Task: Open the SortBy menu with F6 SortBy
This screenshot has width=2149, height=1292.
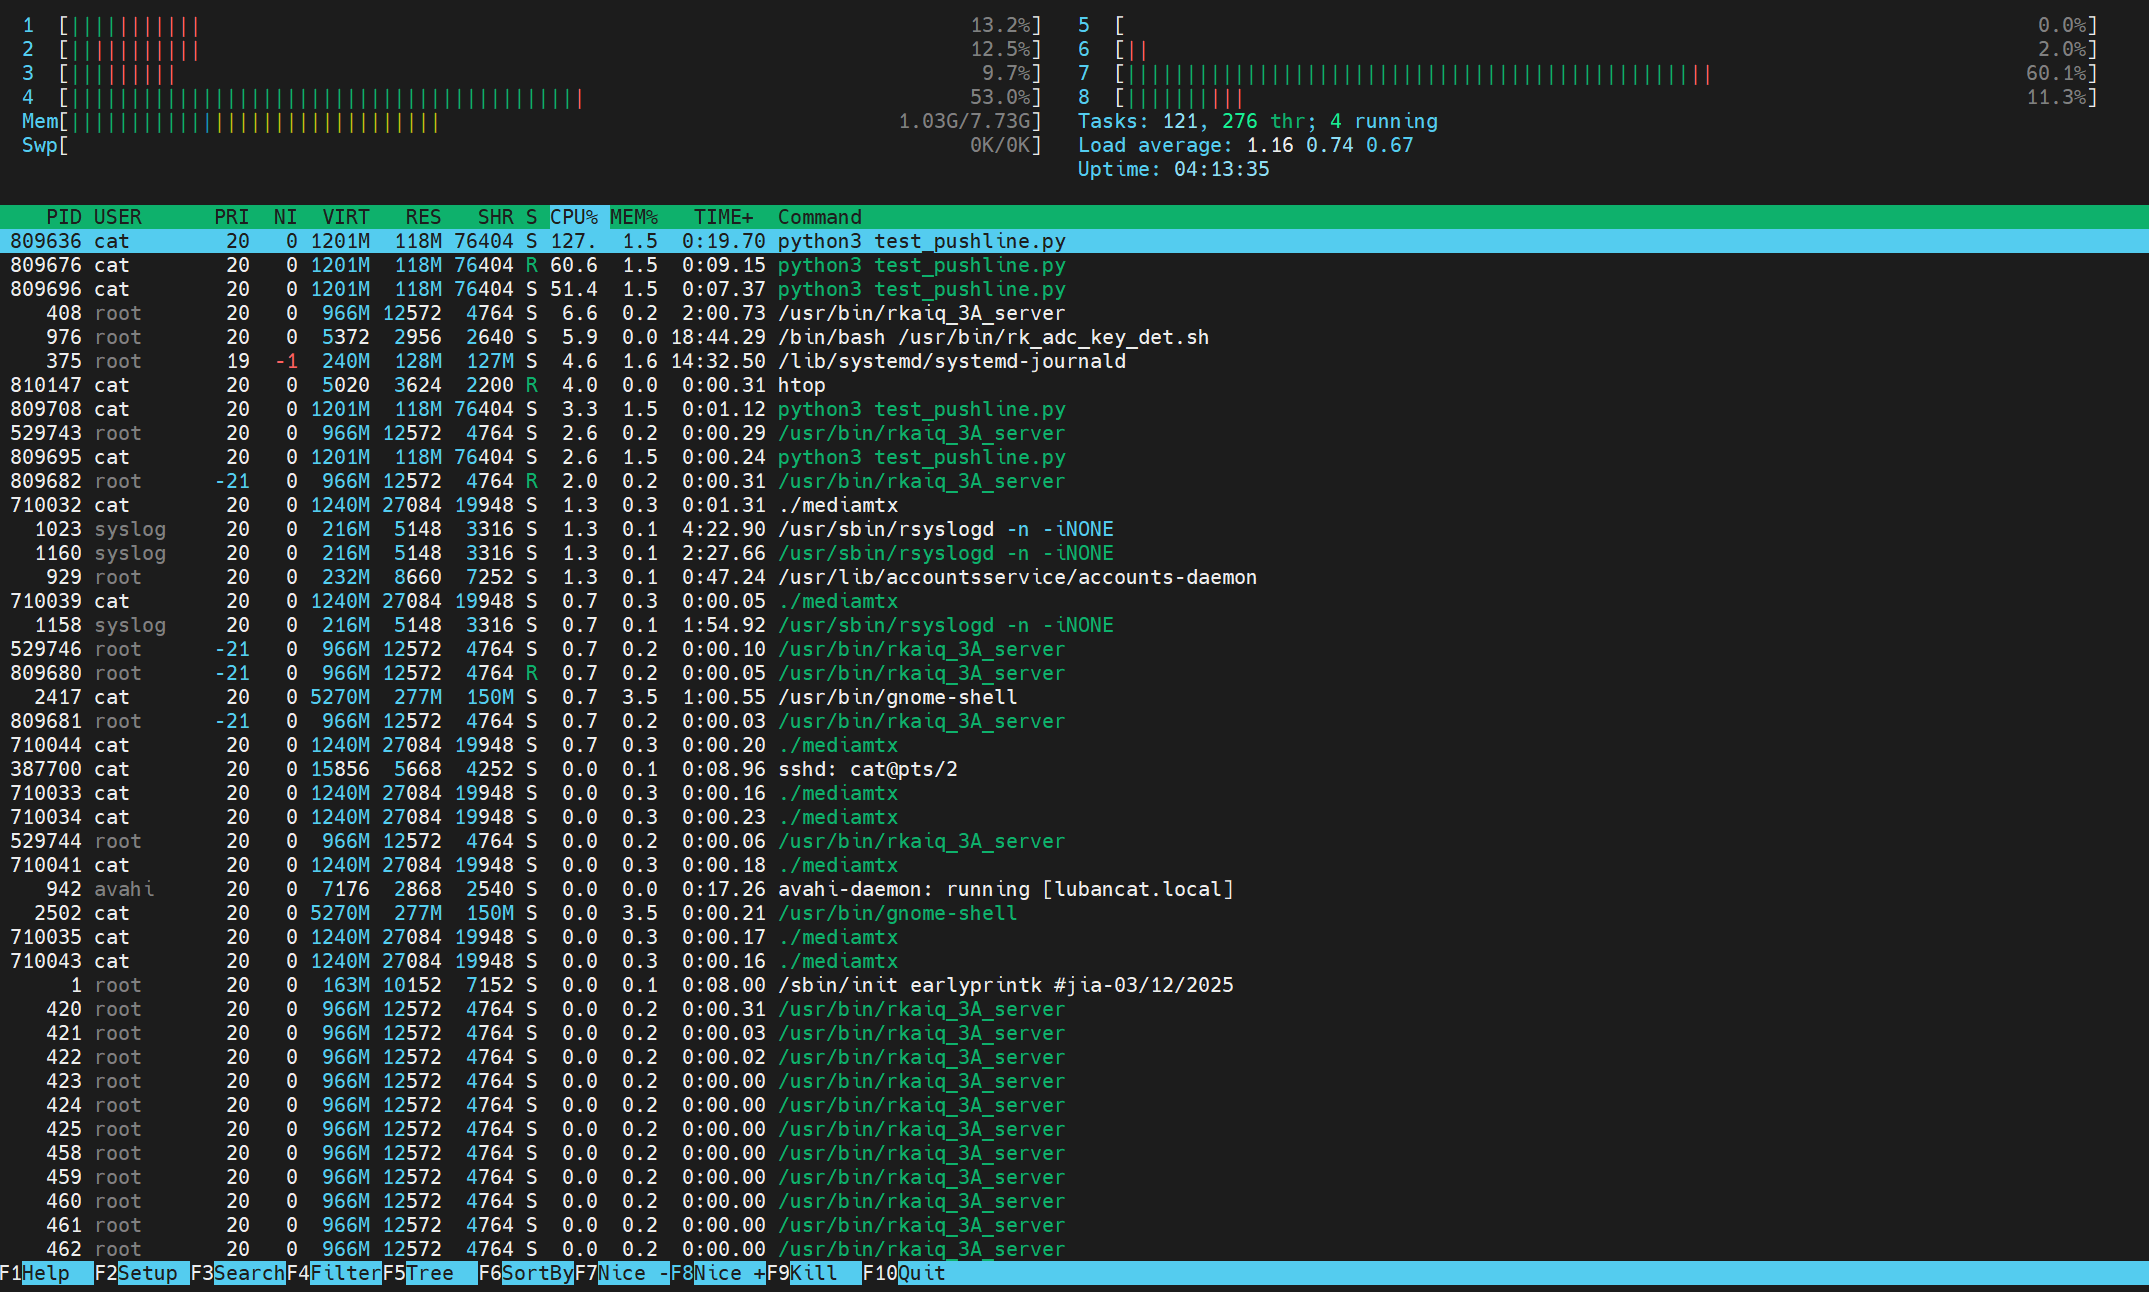Action: tap(528, 1273)
